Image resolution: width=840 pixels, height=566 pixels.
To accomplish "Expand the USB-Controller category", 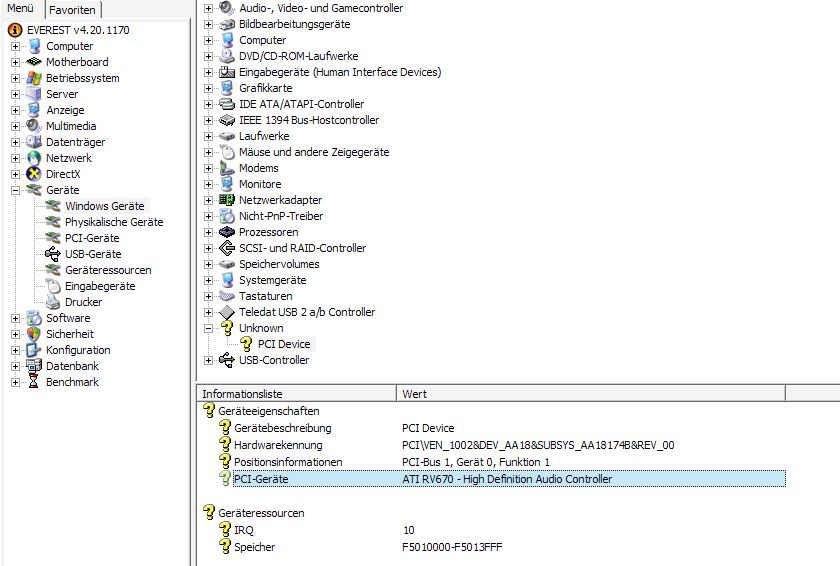I will point(208,360).
